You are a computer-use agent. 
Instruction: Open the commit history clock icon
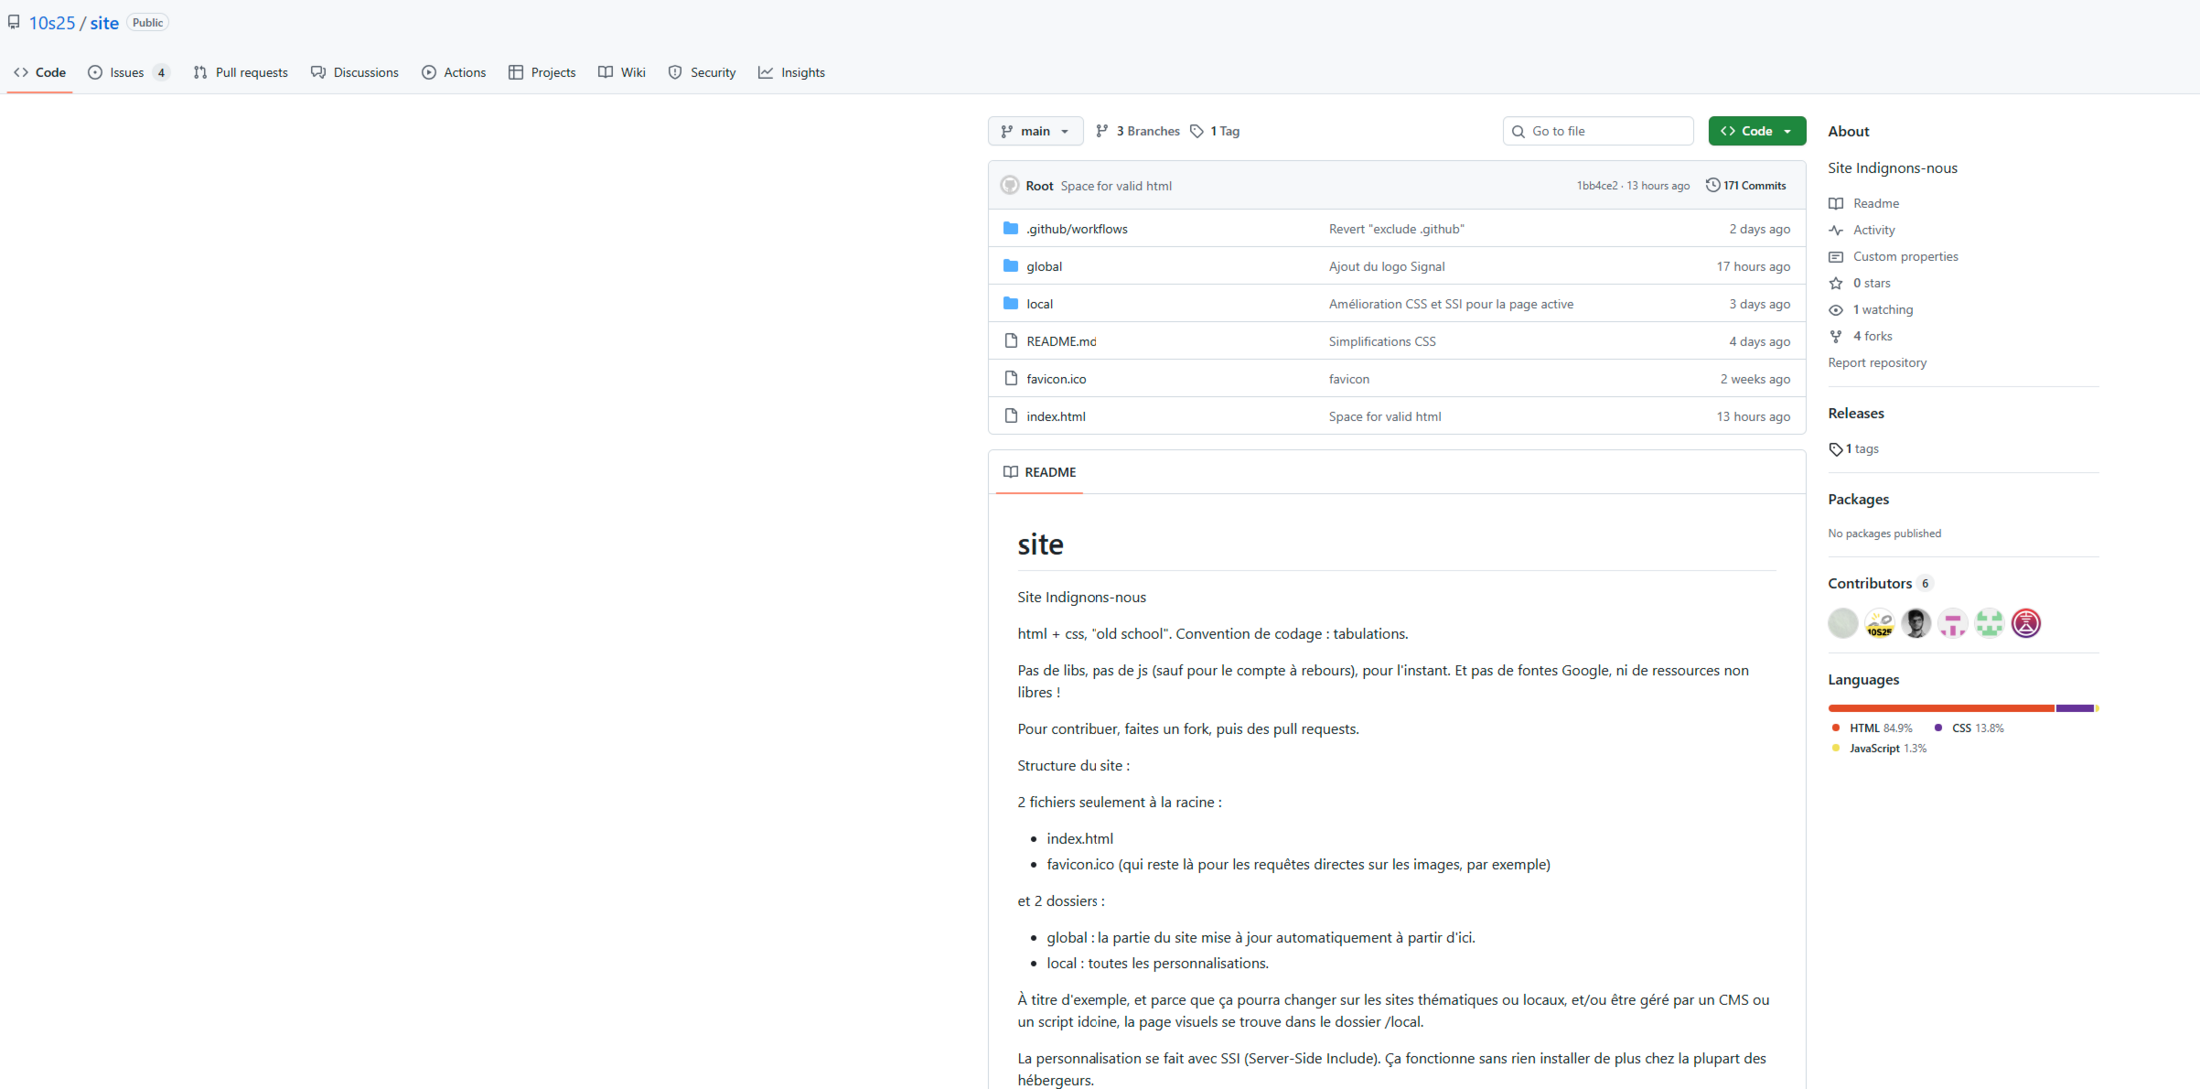coord(1713,185)
